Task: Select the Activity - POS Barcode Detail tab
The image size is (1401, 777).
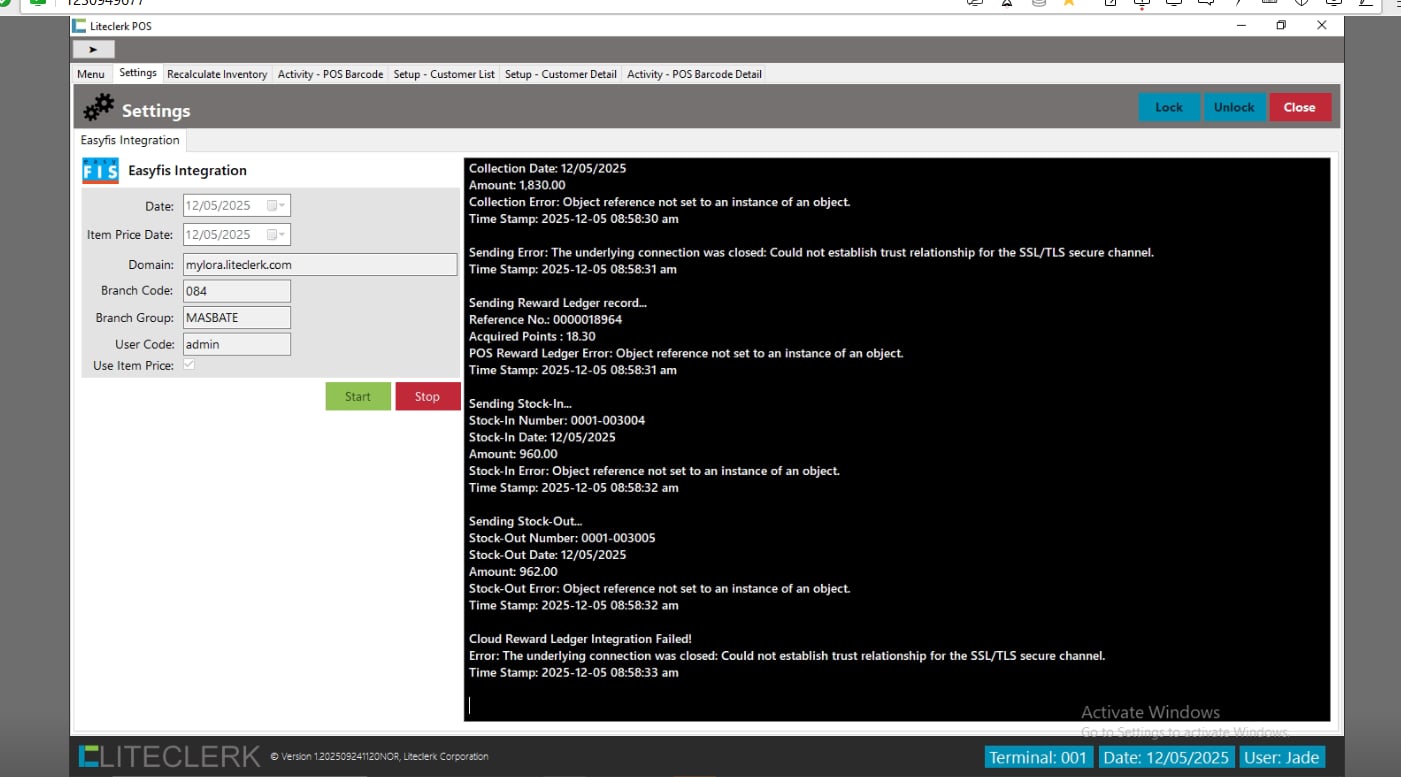Action: [x=694, y=74]
